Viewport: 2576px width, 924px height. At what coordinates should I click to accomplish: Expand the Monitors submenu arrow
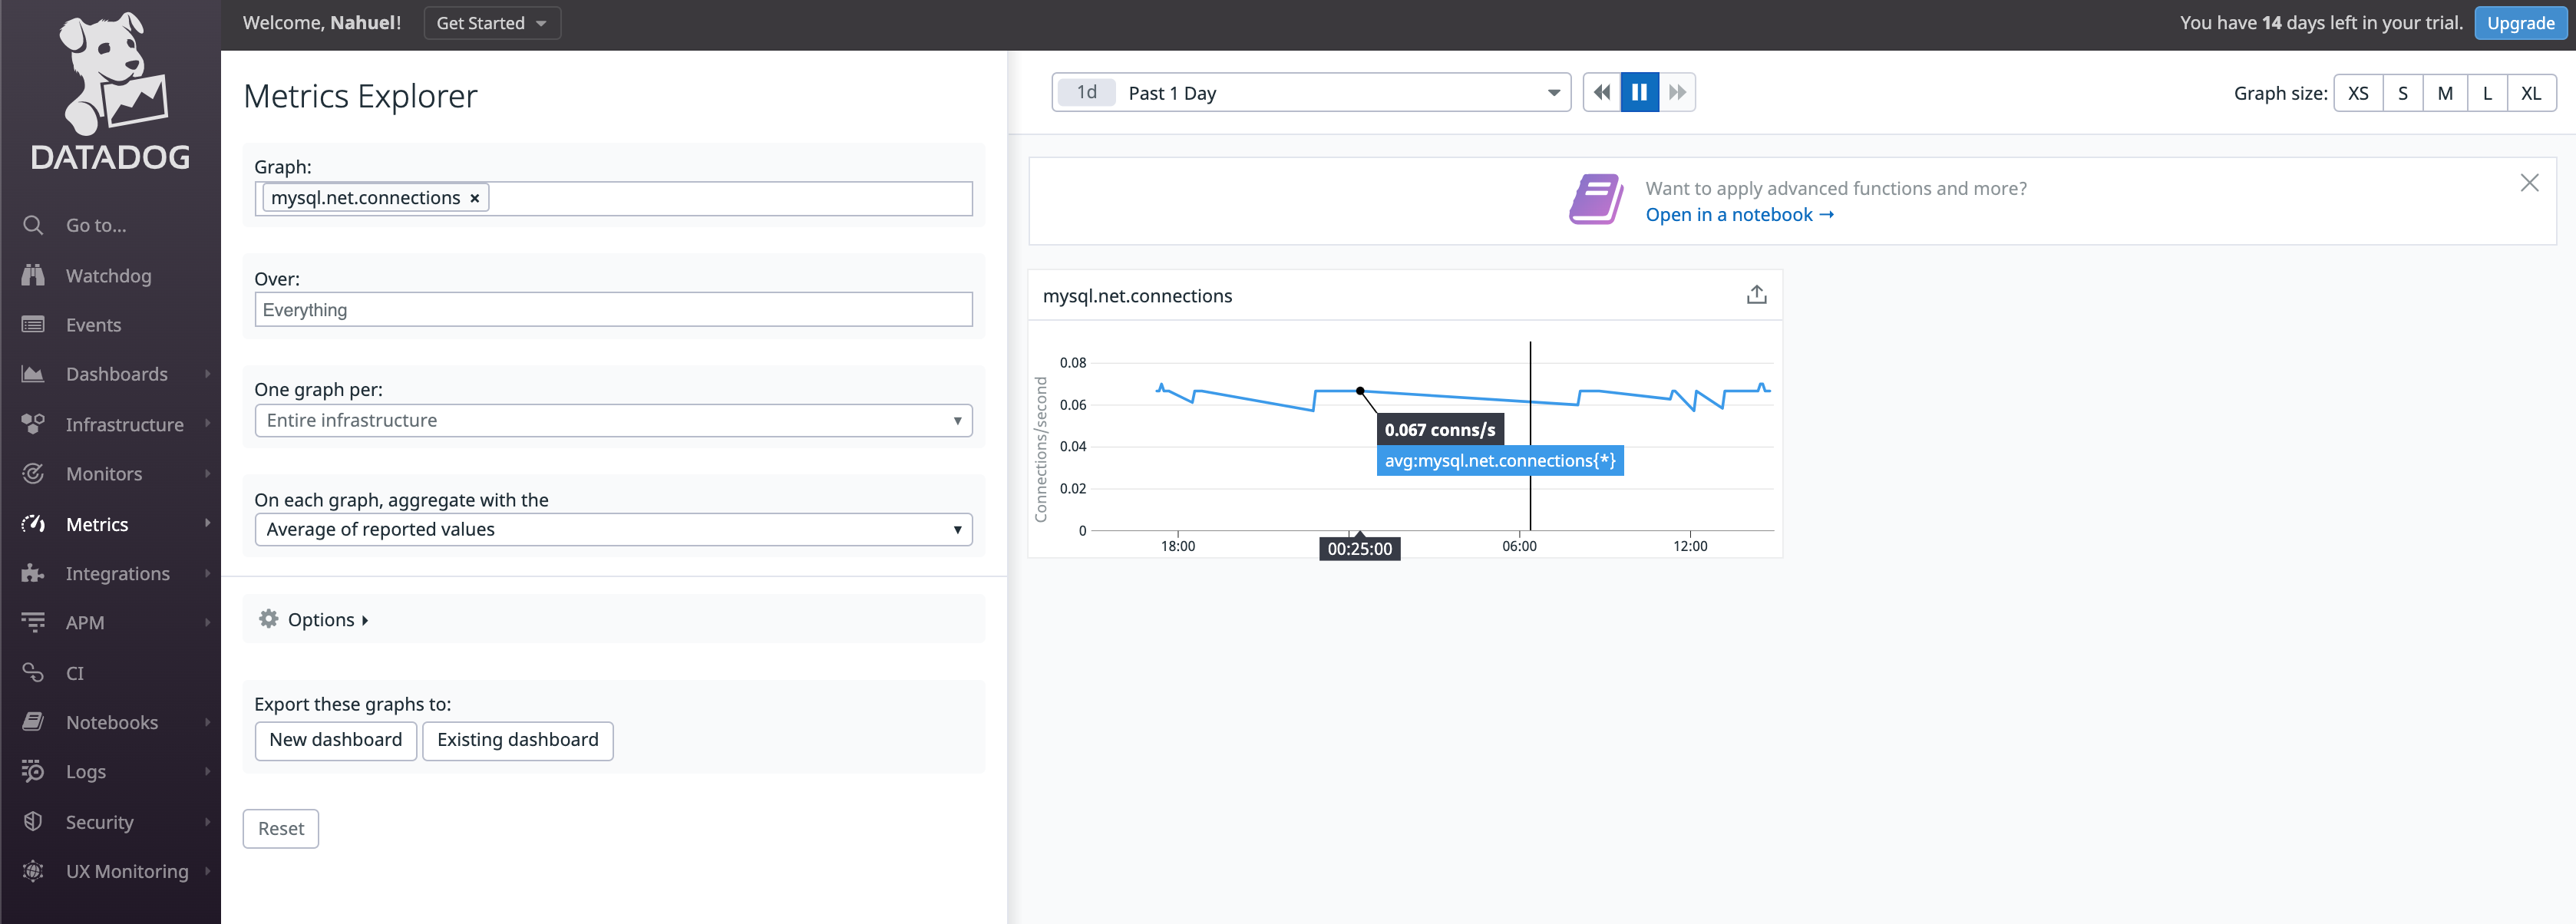pos(207,473)
